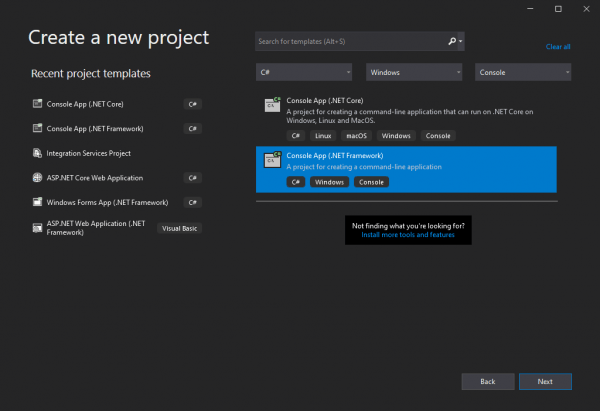Viewport: 600px width, 411px height.
Task: Click highlighted Console App (.NET Framework) result icon
Action: pyautogui.click(x=271, y=159)
